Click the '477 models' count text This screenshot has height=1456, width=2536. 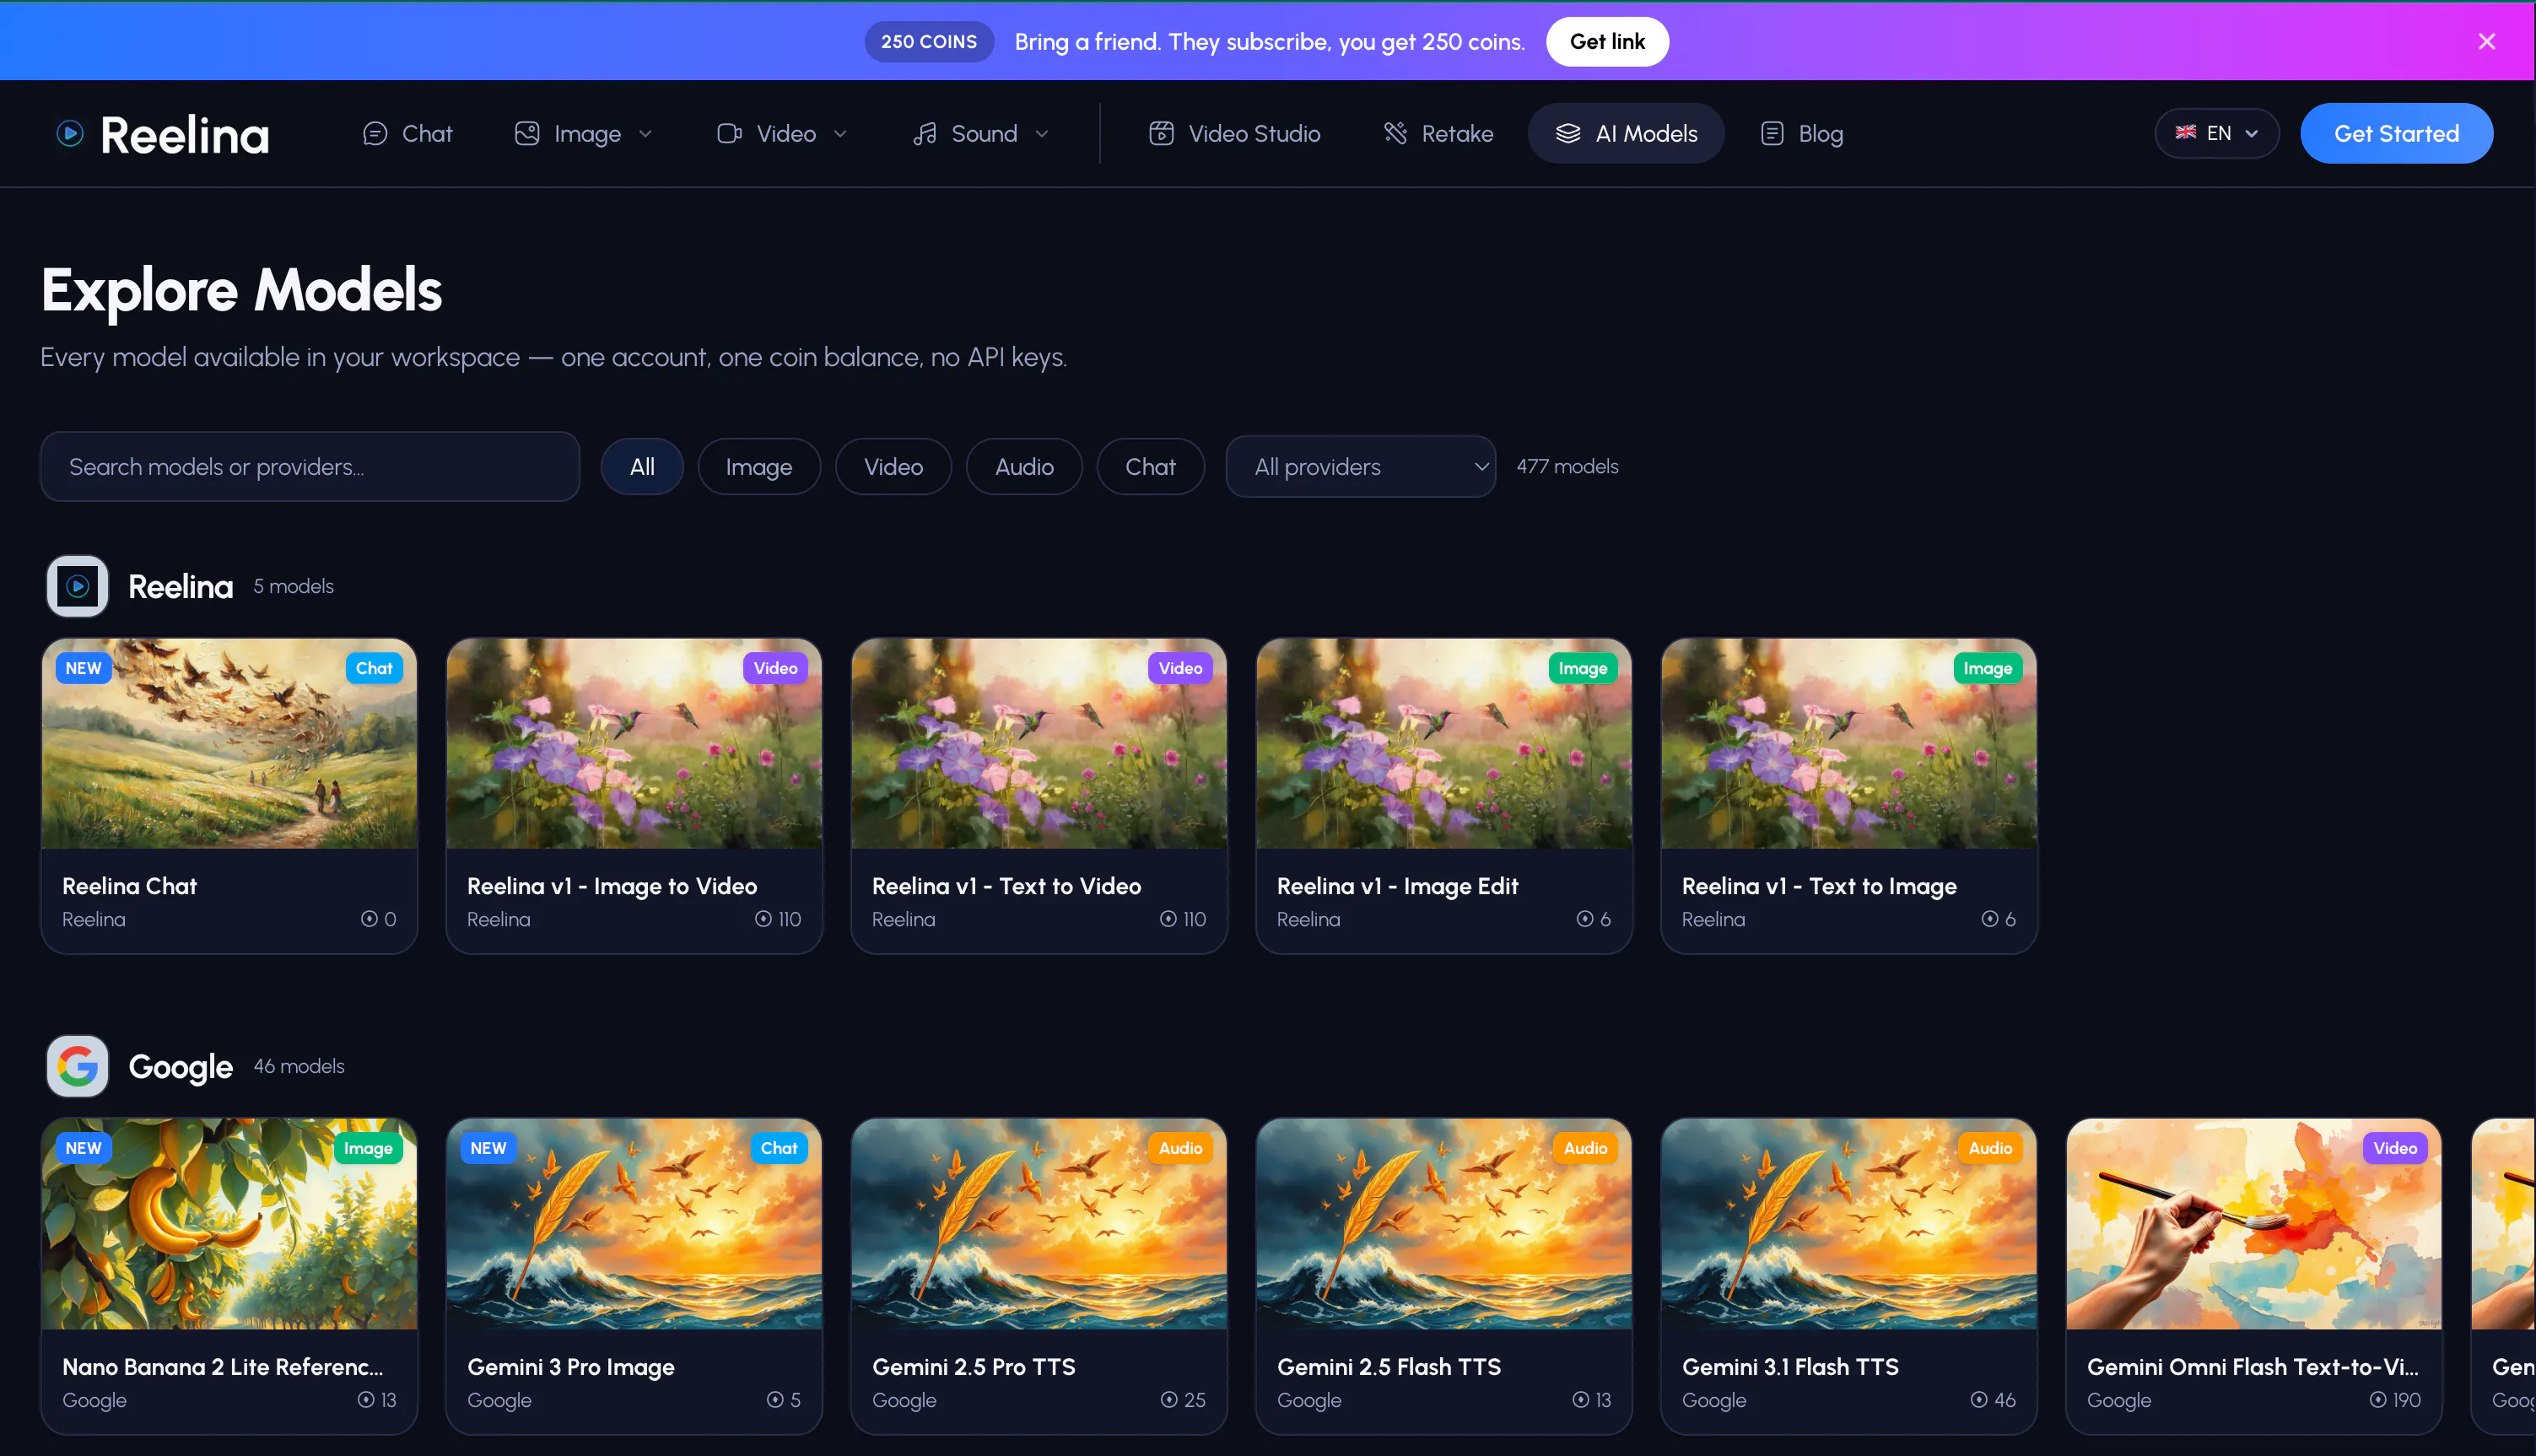pyautogui.click(x=1567, y=467)
